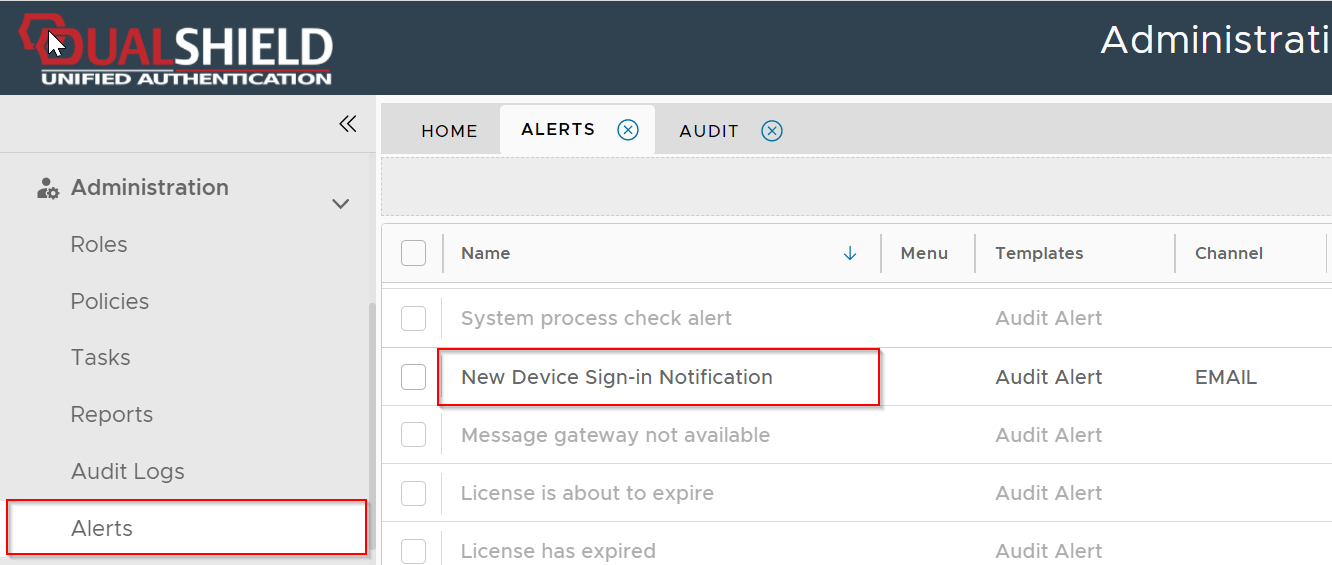The height and width of the screenshot is (565, 1332).
Task: Close the AUDIT tab
Action: tap(772, 131)
